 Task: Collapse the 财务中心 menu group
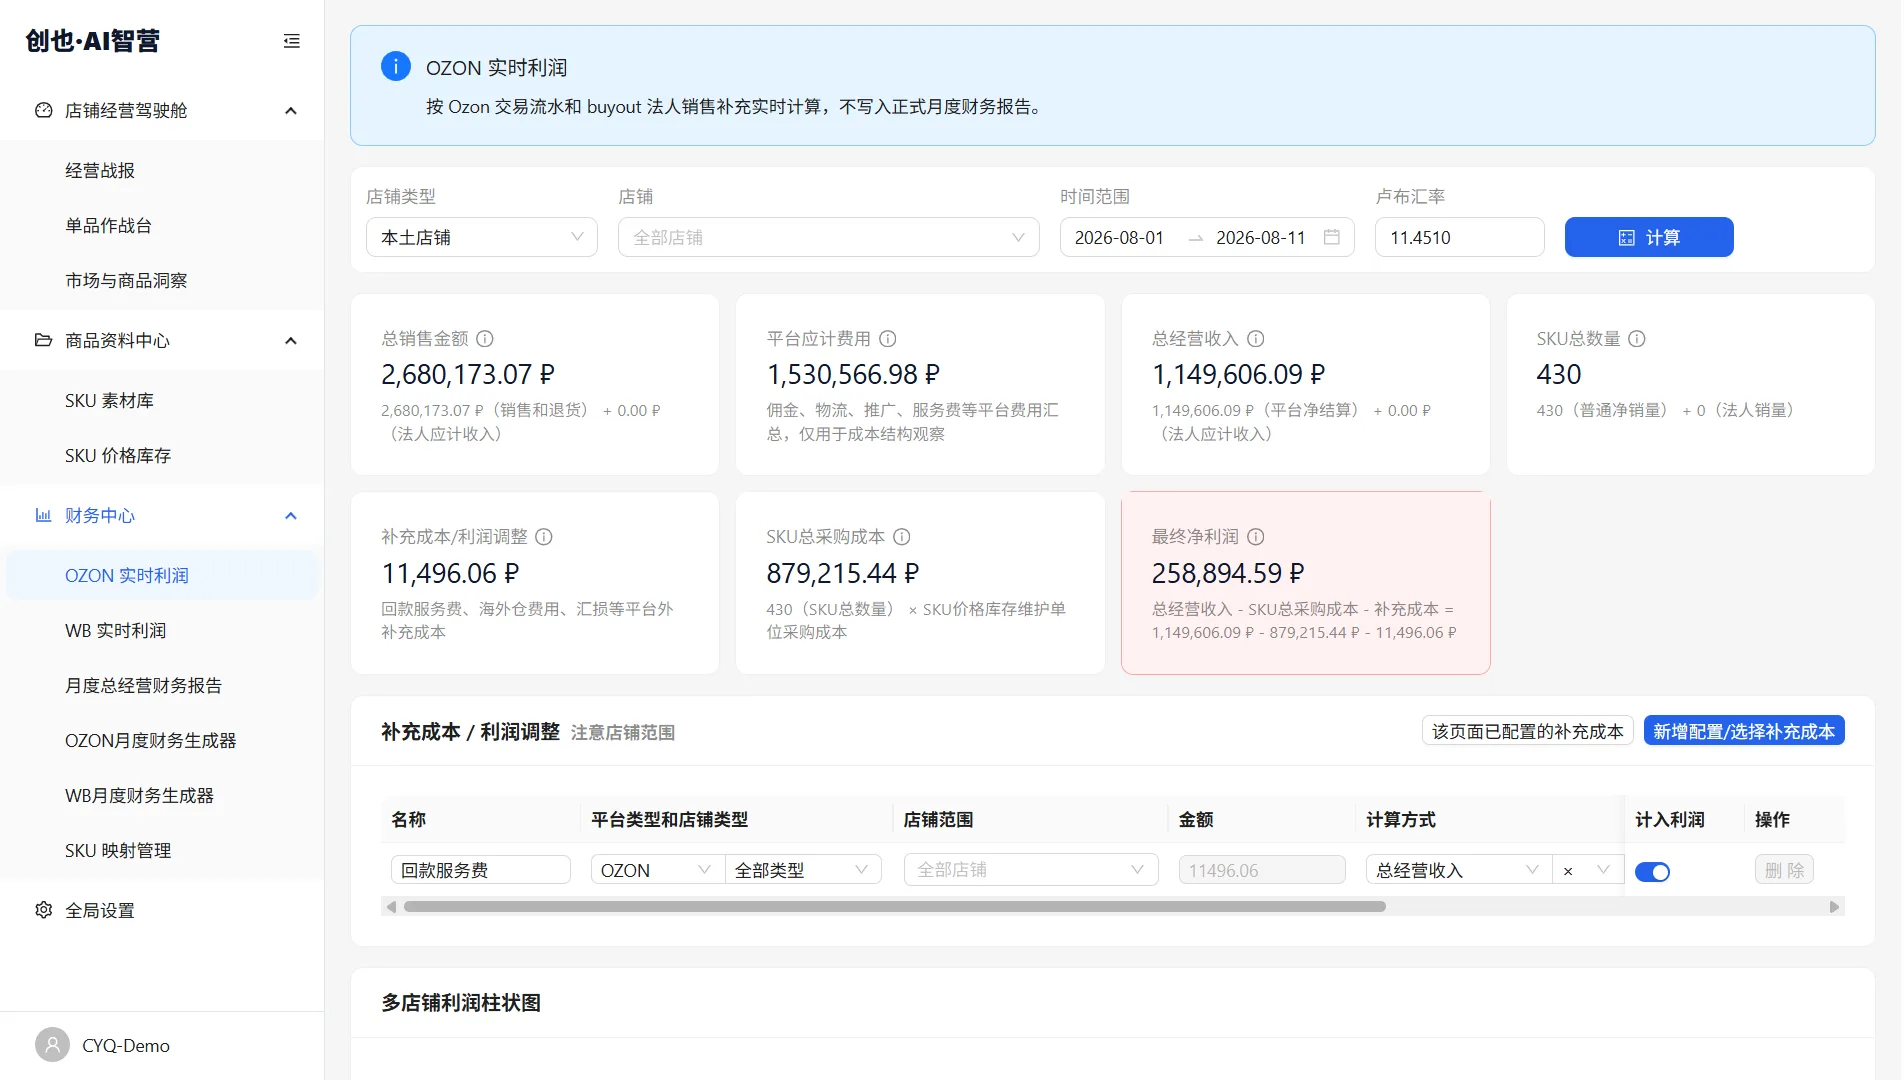click(162, 516)
